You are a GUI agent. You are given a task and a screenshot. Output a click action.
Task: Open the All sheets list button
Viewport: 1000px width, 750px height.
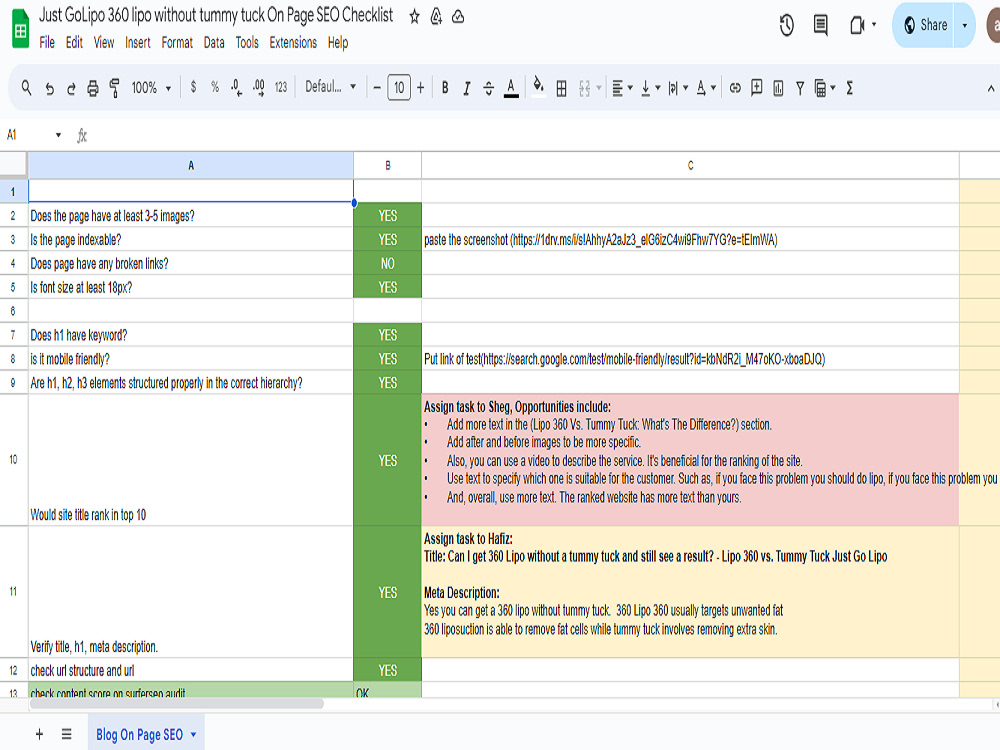point(66,734)
